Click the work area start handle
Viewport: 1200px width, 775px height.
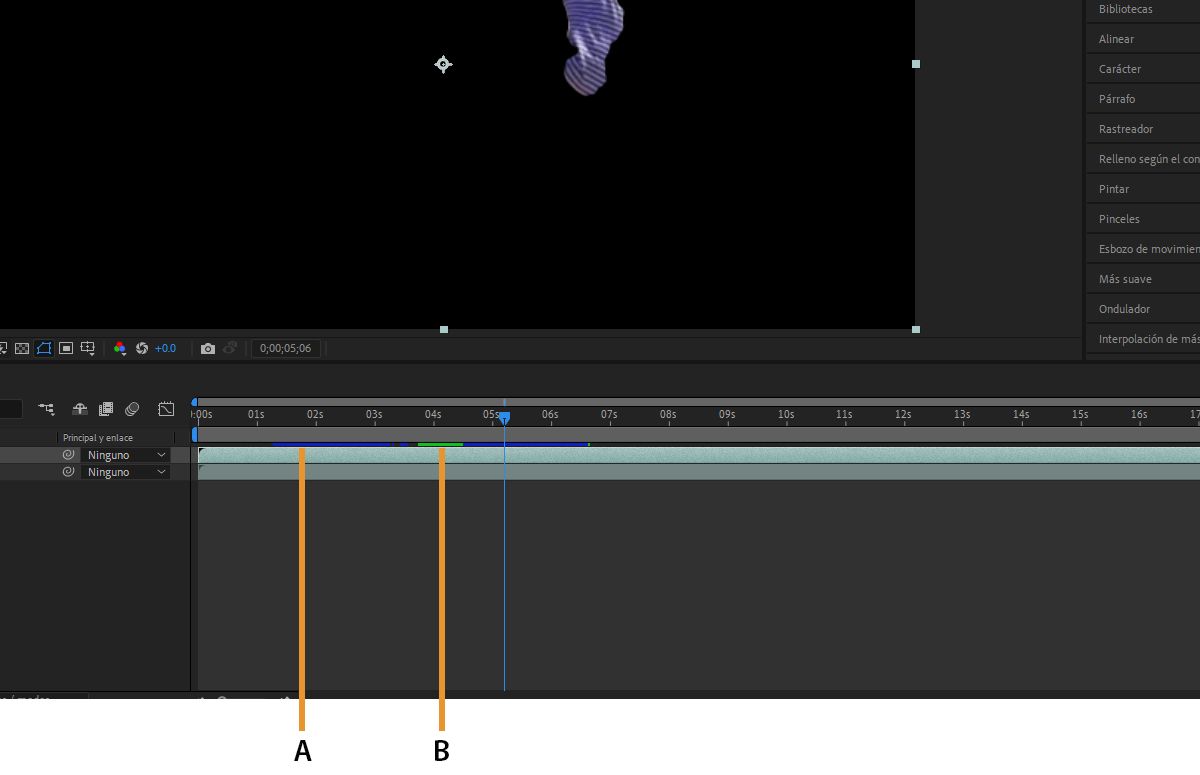pos(195,435)
